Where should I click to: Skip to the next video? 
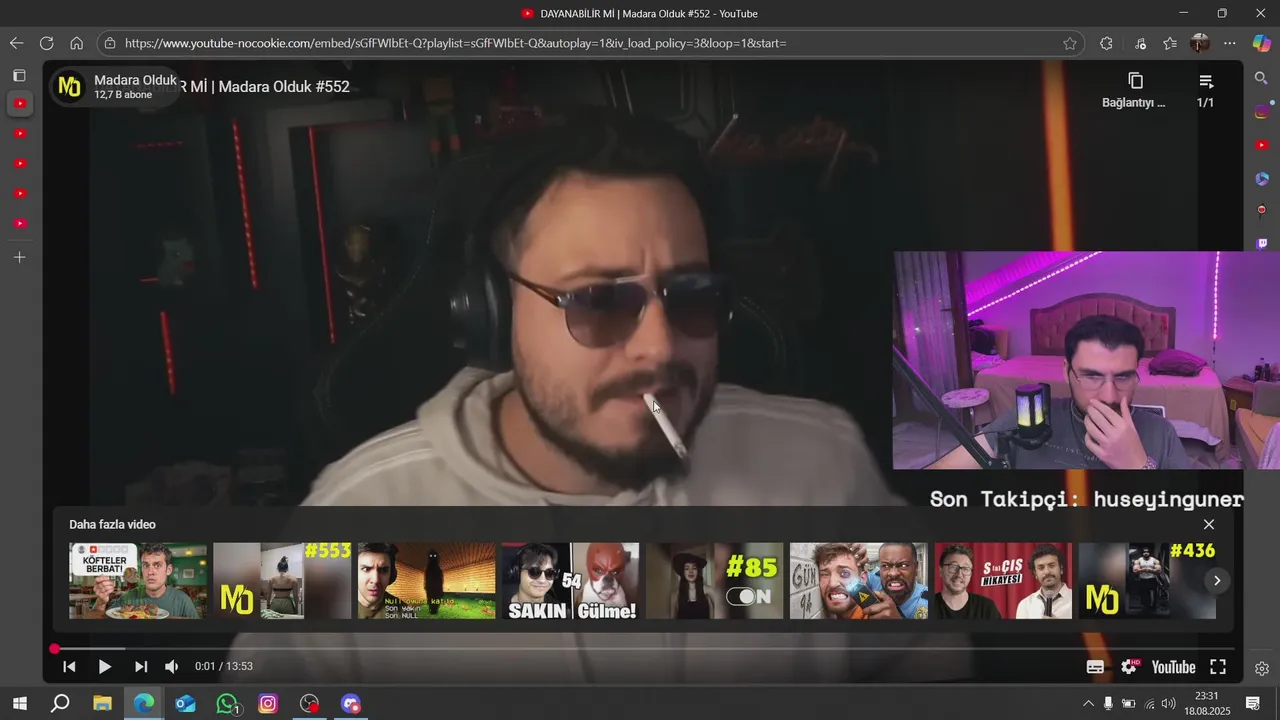click(141, 667)
